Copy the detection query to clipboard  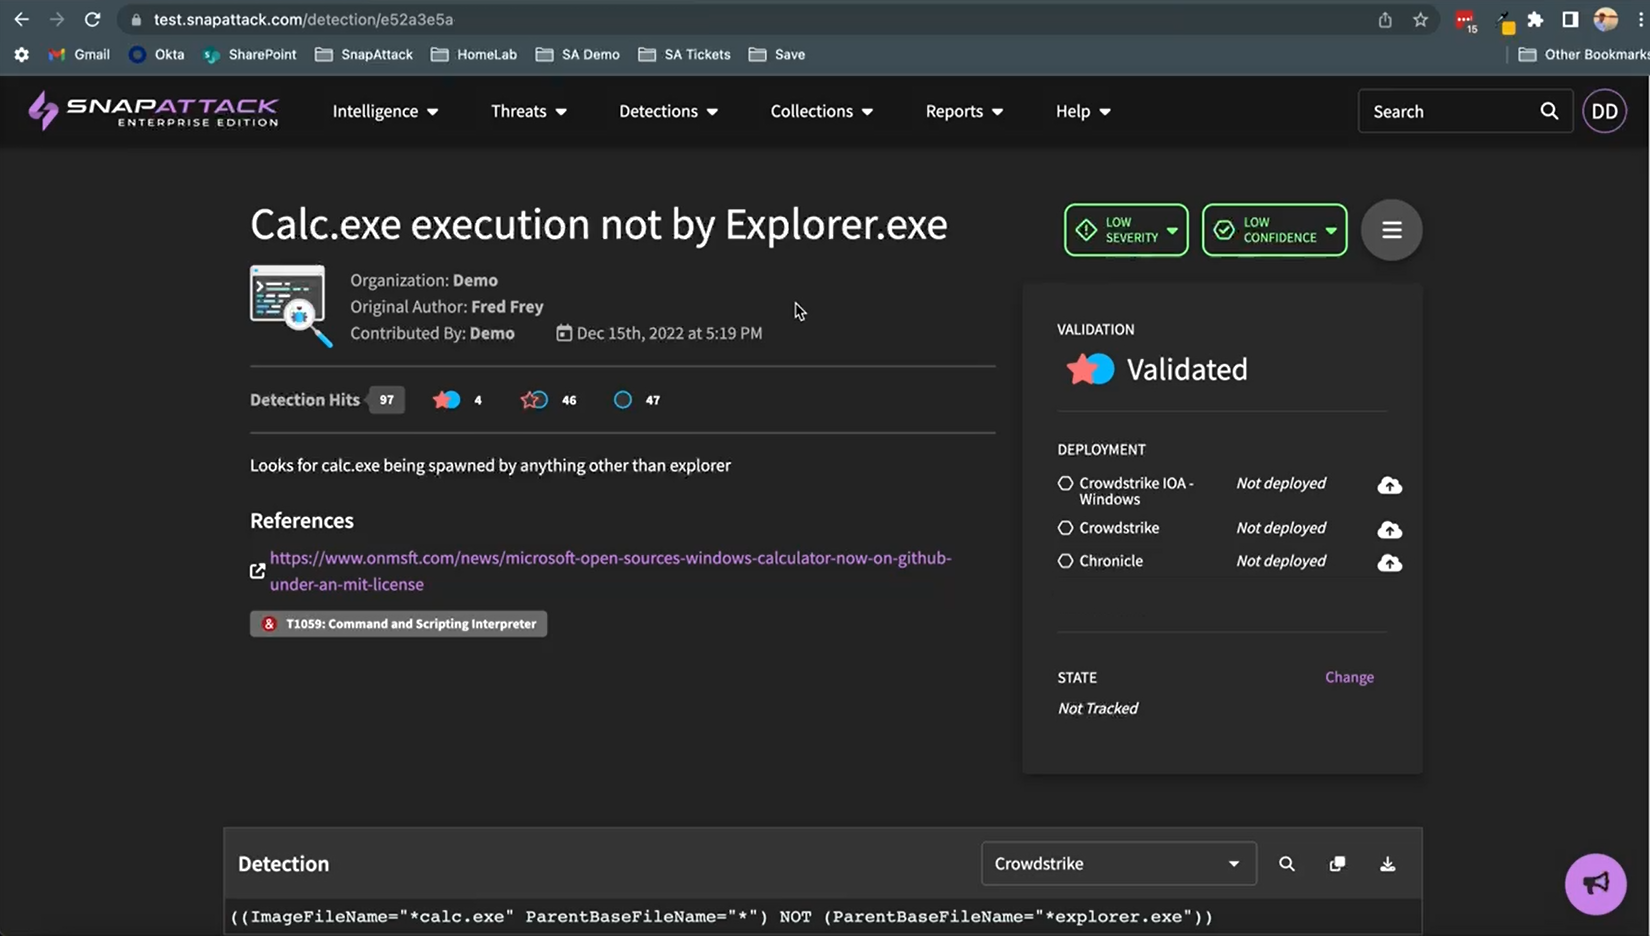1337,864
